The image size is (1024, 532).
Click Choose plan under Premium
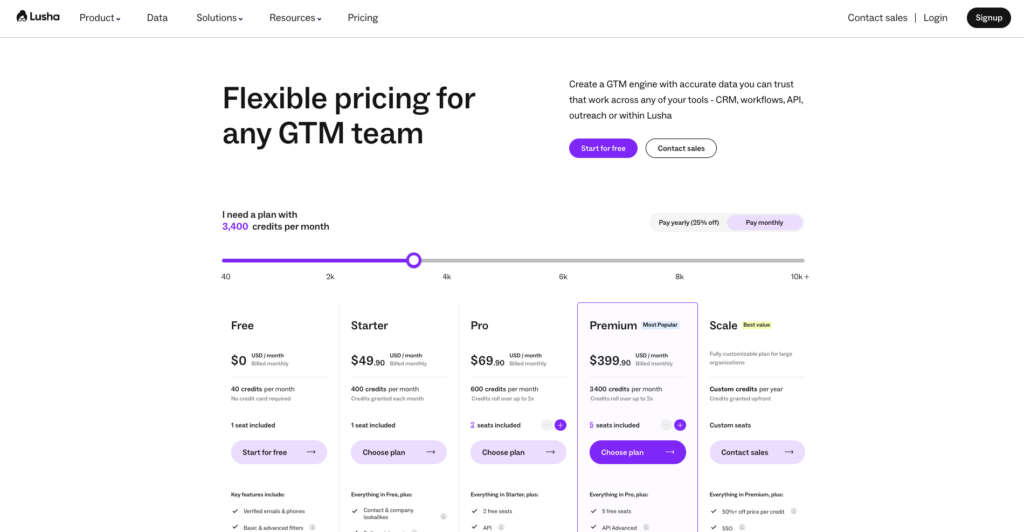coord(637,452)
